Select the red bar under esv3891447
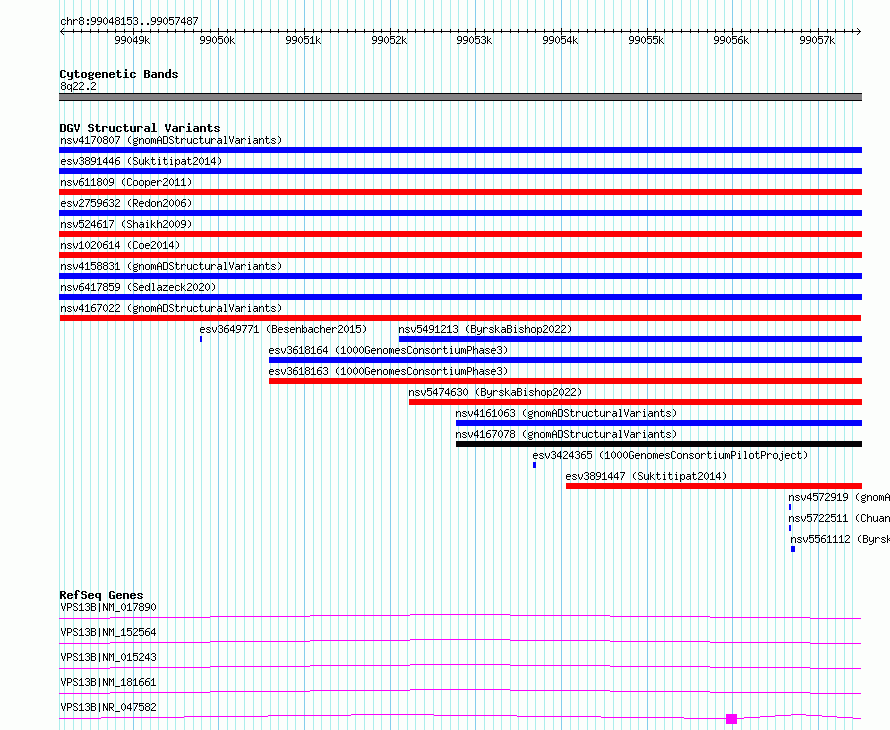 click(714, 486)
